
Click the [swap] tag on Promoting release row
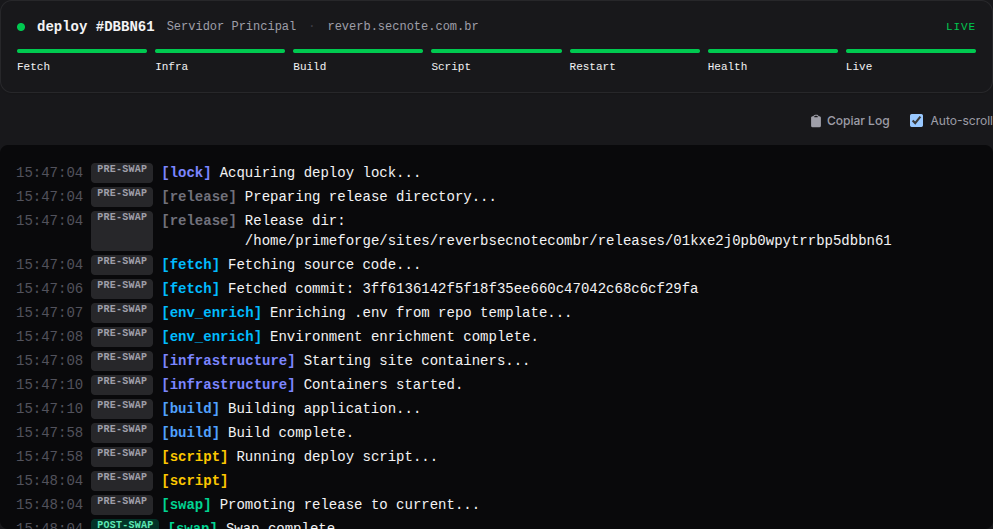[x=186, y=505]
